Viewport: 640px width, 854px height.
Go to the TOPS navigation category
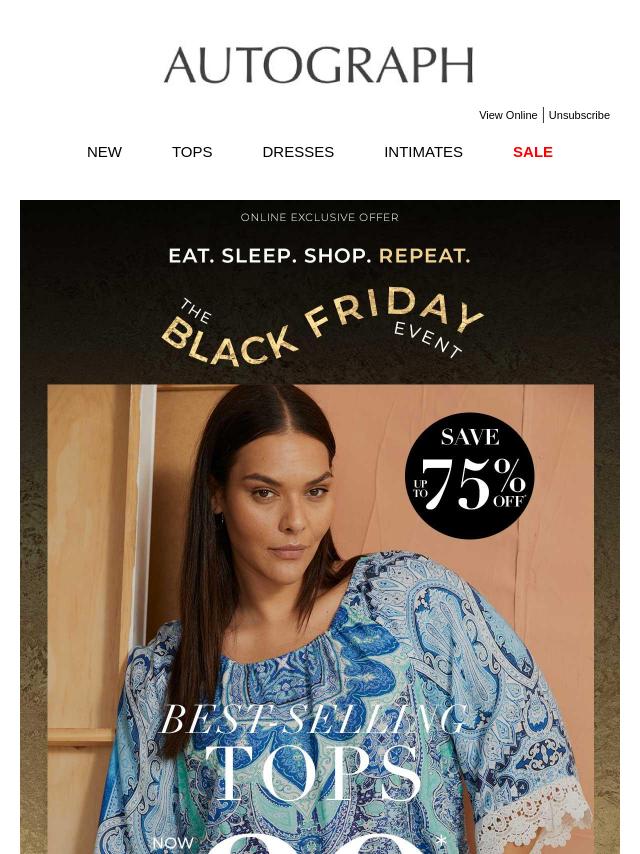(x=192, y=152)
